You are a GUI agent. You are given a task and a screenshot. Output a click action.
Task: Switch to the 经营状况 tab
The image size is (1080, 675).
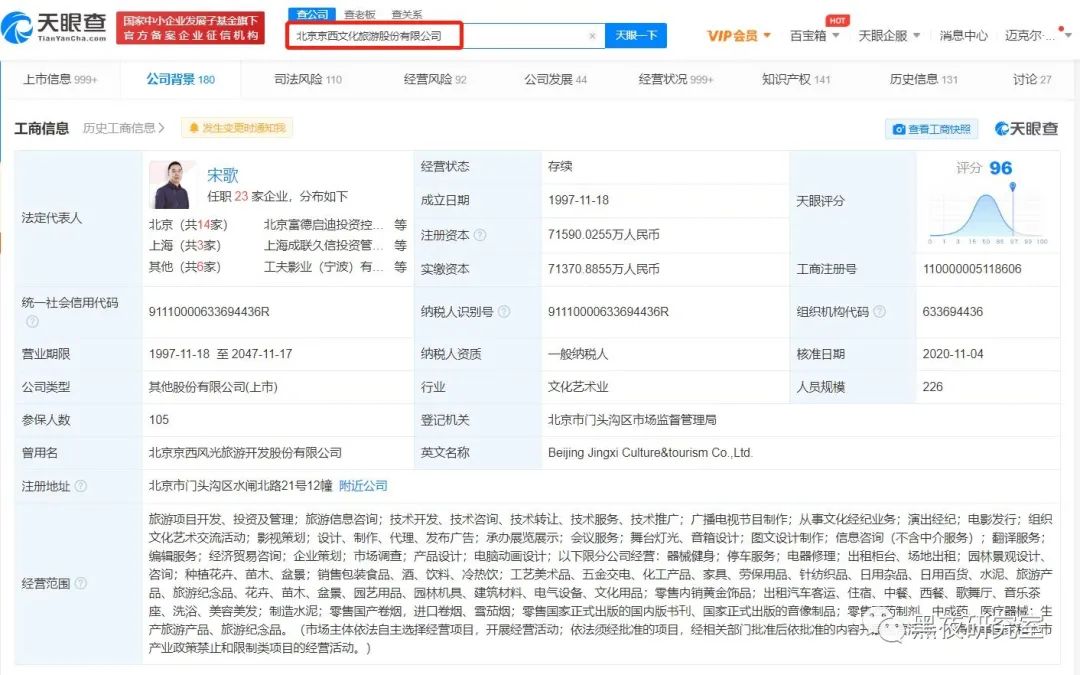click(676, 79)
